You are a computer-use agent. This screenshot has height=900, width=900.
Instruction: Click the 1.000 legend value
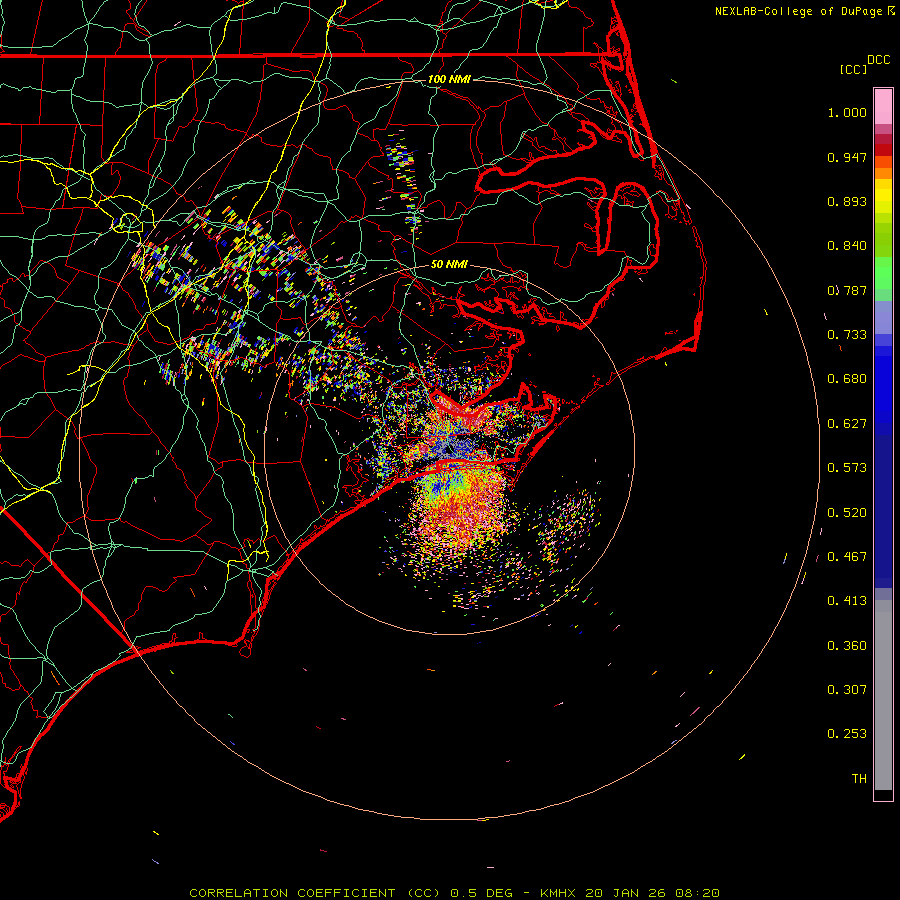coord(847,112)
